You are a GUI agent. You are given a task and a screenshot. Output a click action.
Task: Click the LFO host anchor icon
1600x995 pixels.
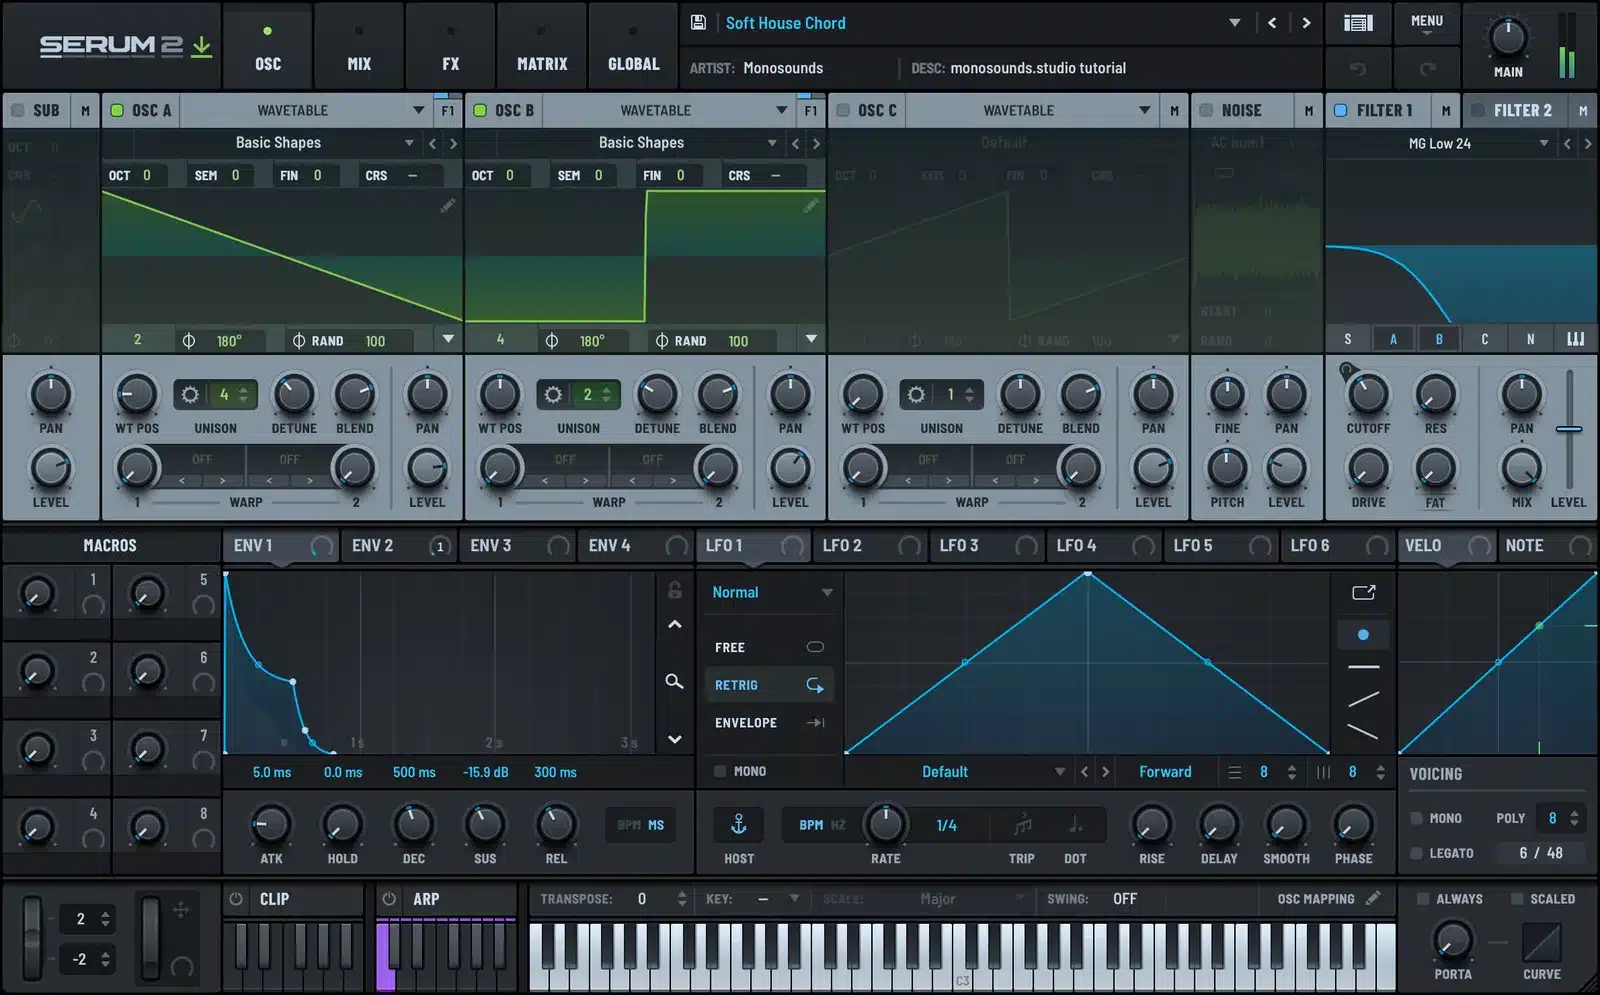coord(739,824)
